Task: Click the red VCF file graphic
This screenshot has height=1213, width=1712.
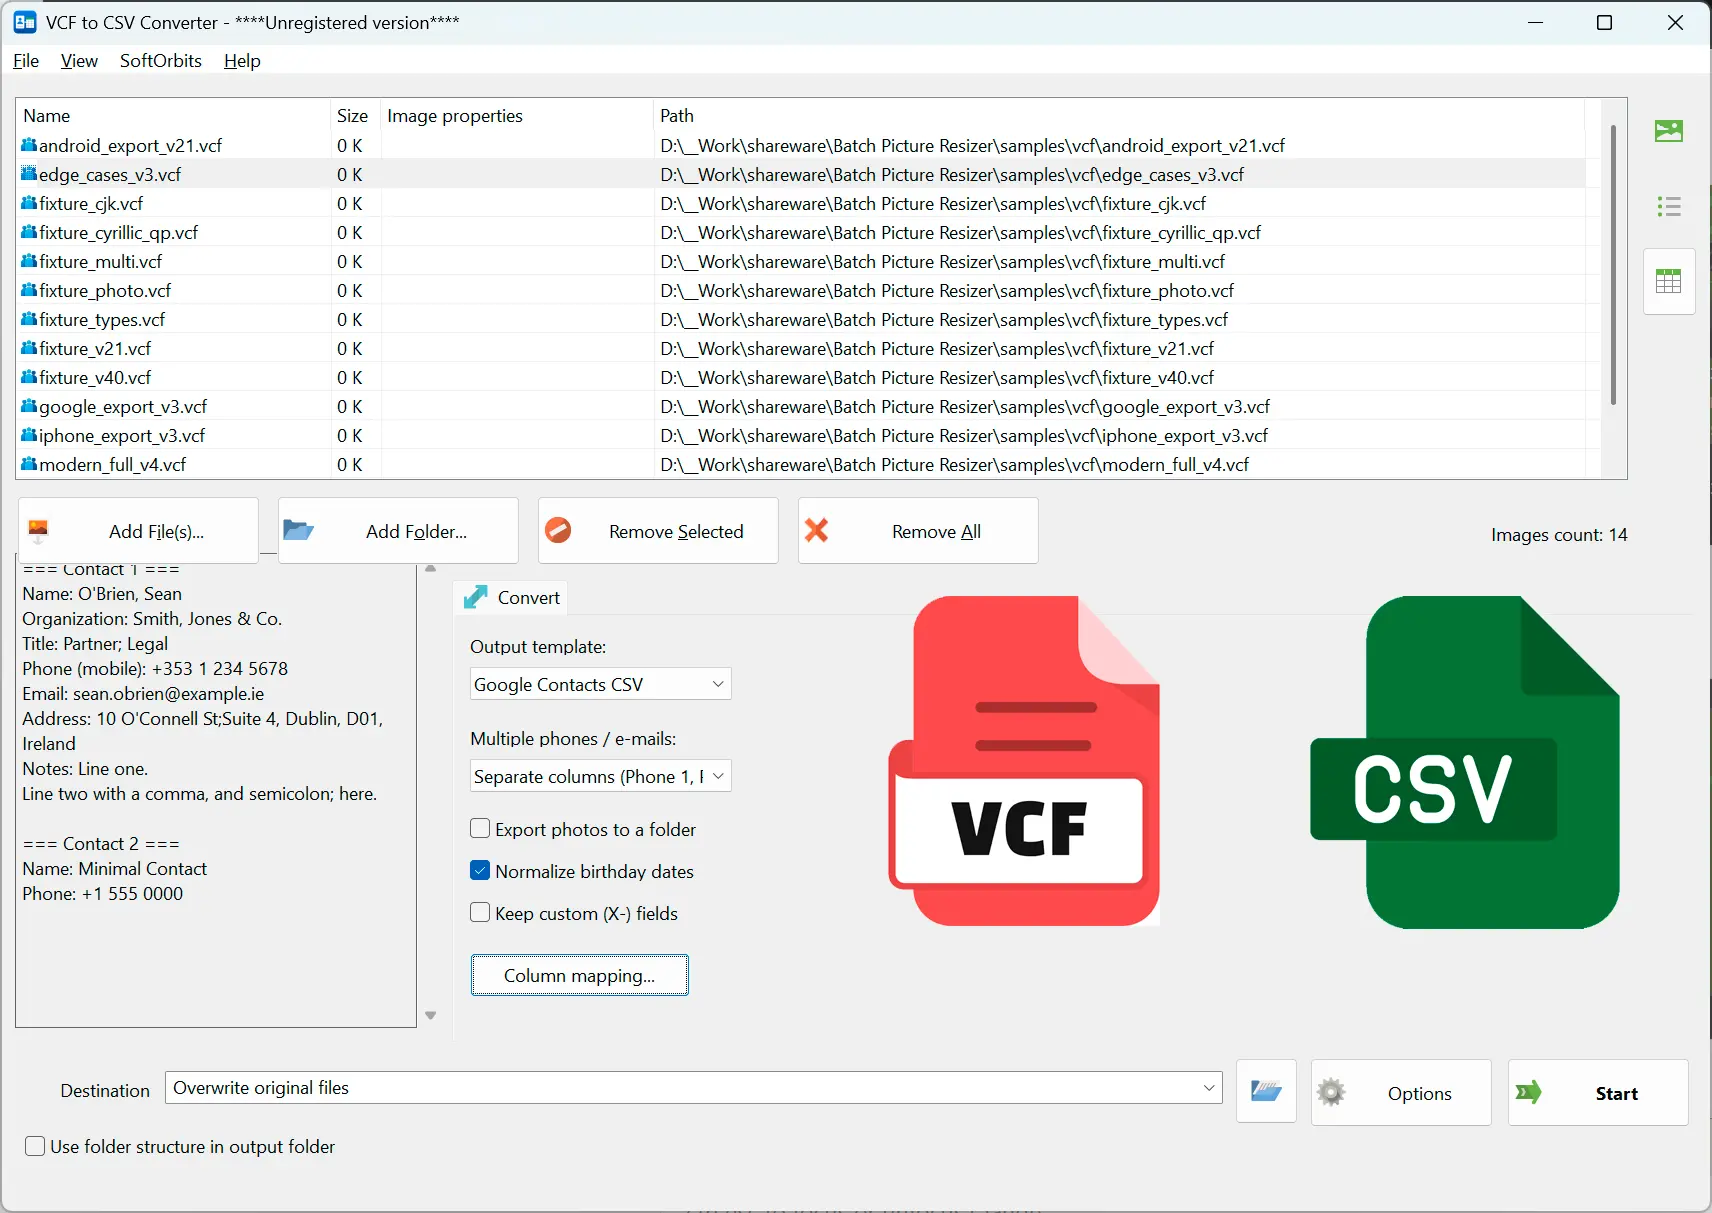Action: 1024,761
